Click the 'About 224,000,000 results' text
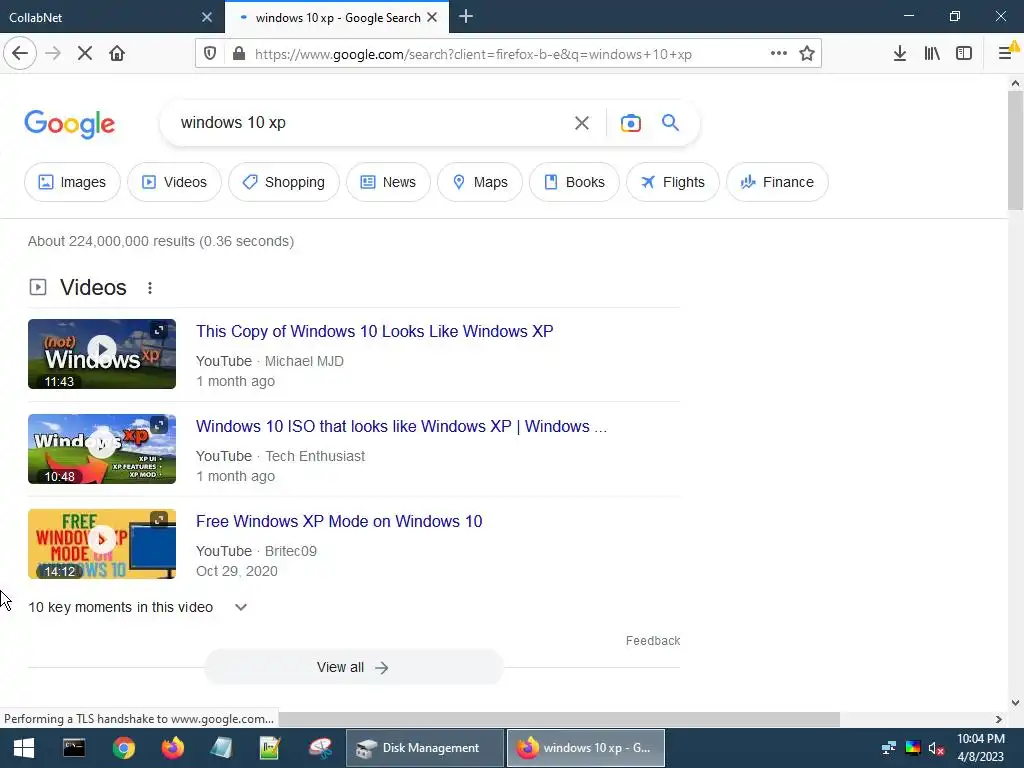 161,241
